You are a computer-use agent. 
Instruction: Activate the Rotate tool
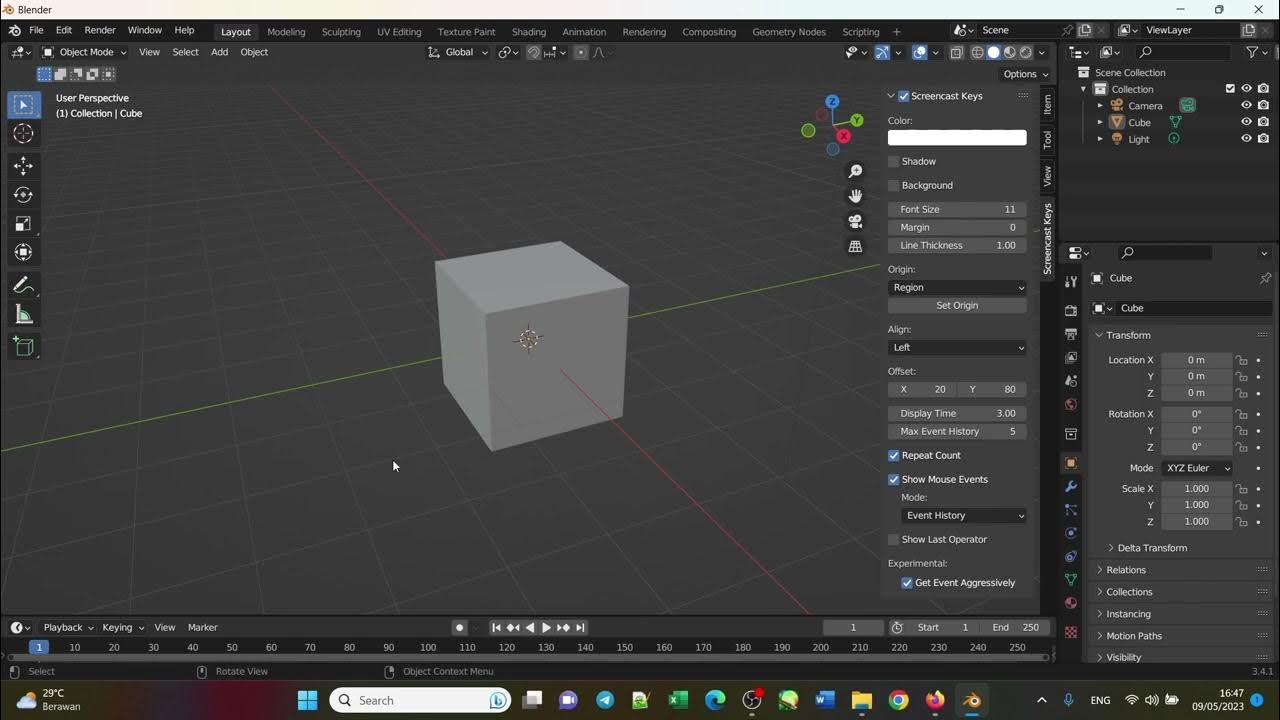point(24,195)
